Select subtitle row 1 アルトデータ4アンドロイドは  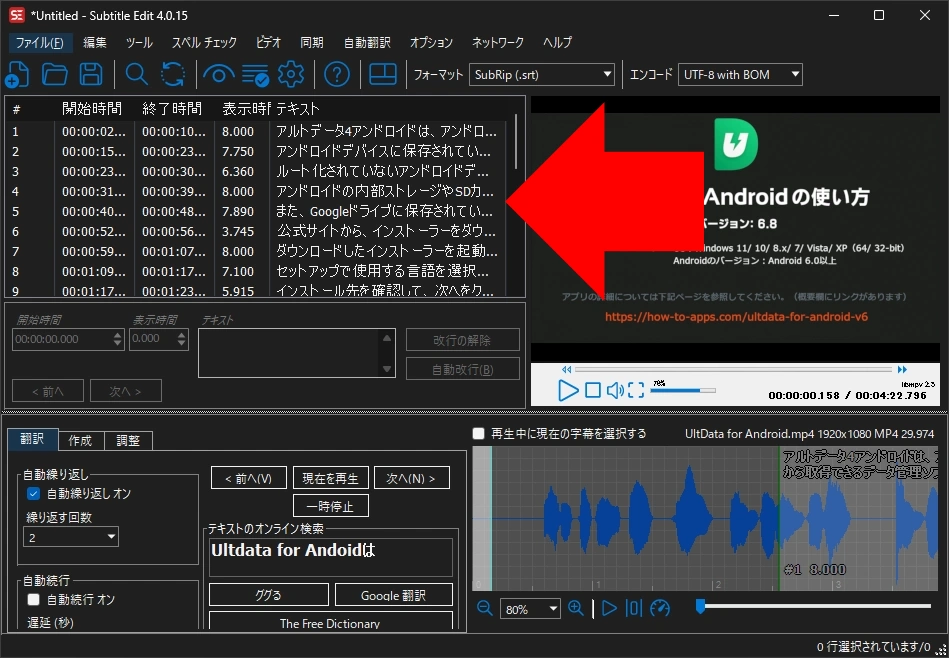click(x=255, y=131)
